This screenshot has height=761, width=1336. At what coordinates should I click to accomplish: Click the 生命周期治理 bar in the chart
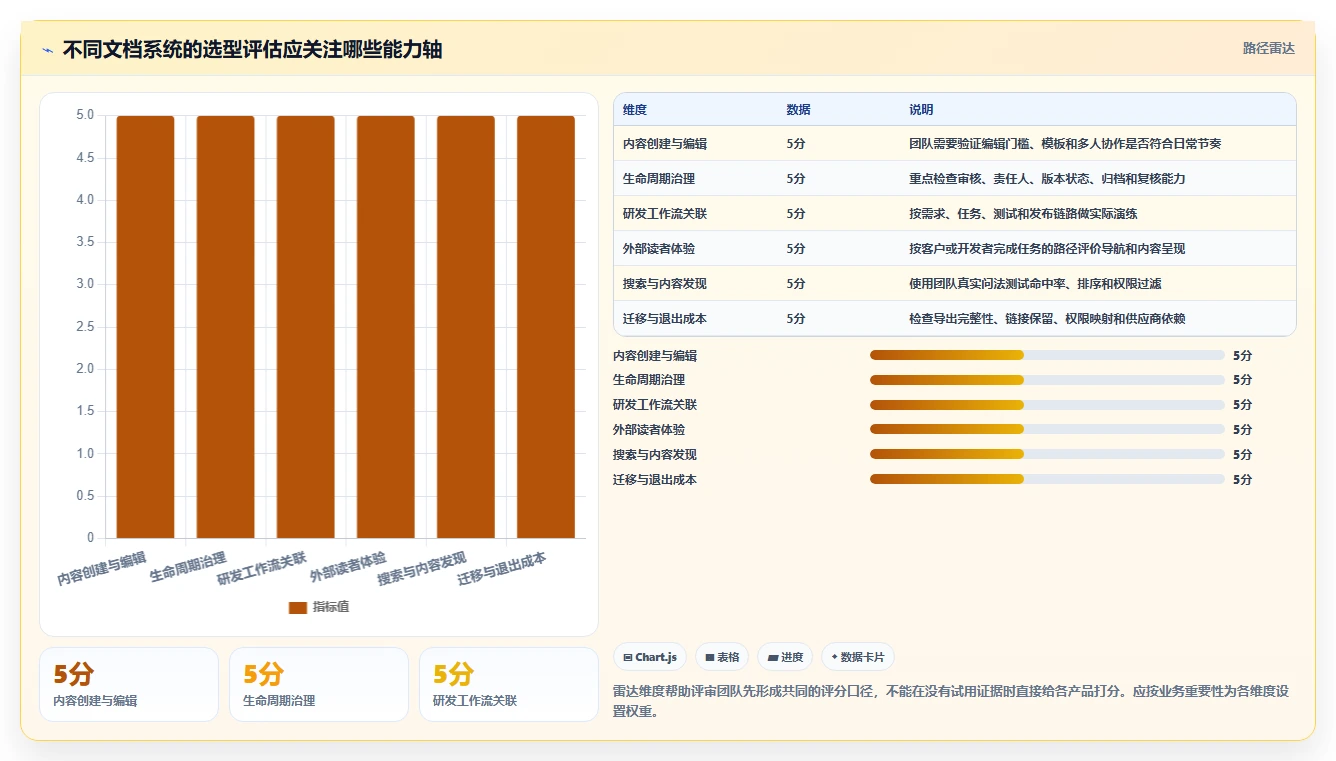click(225, 327)
